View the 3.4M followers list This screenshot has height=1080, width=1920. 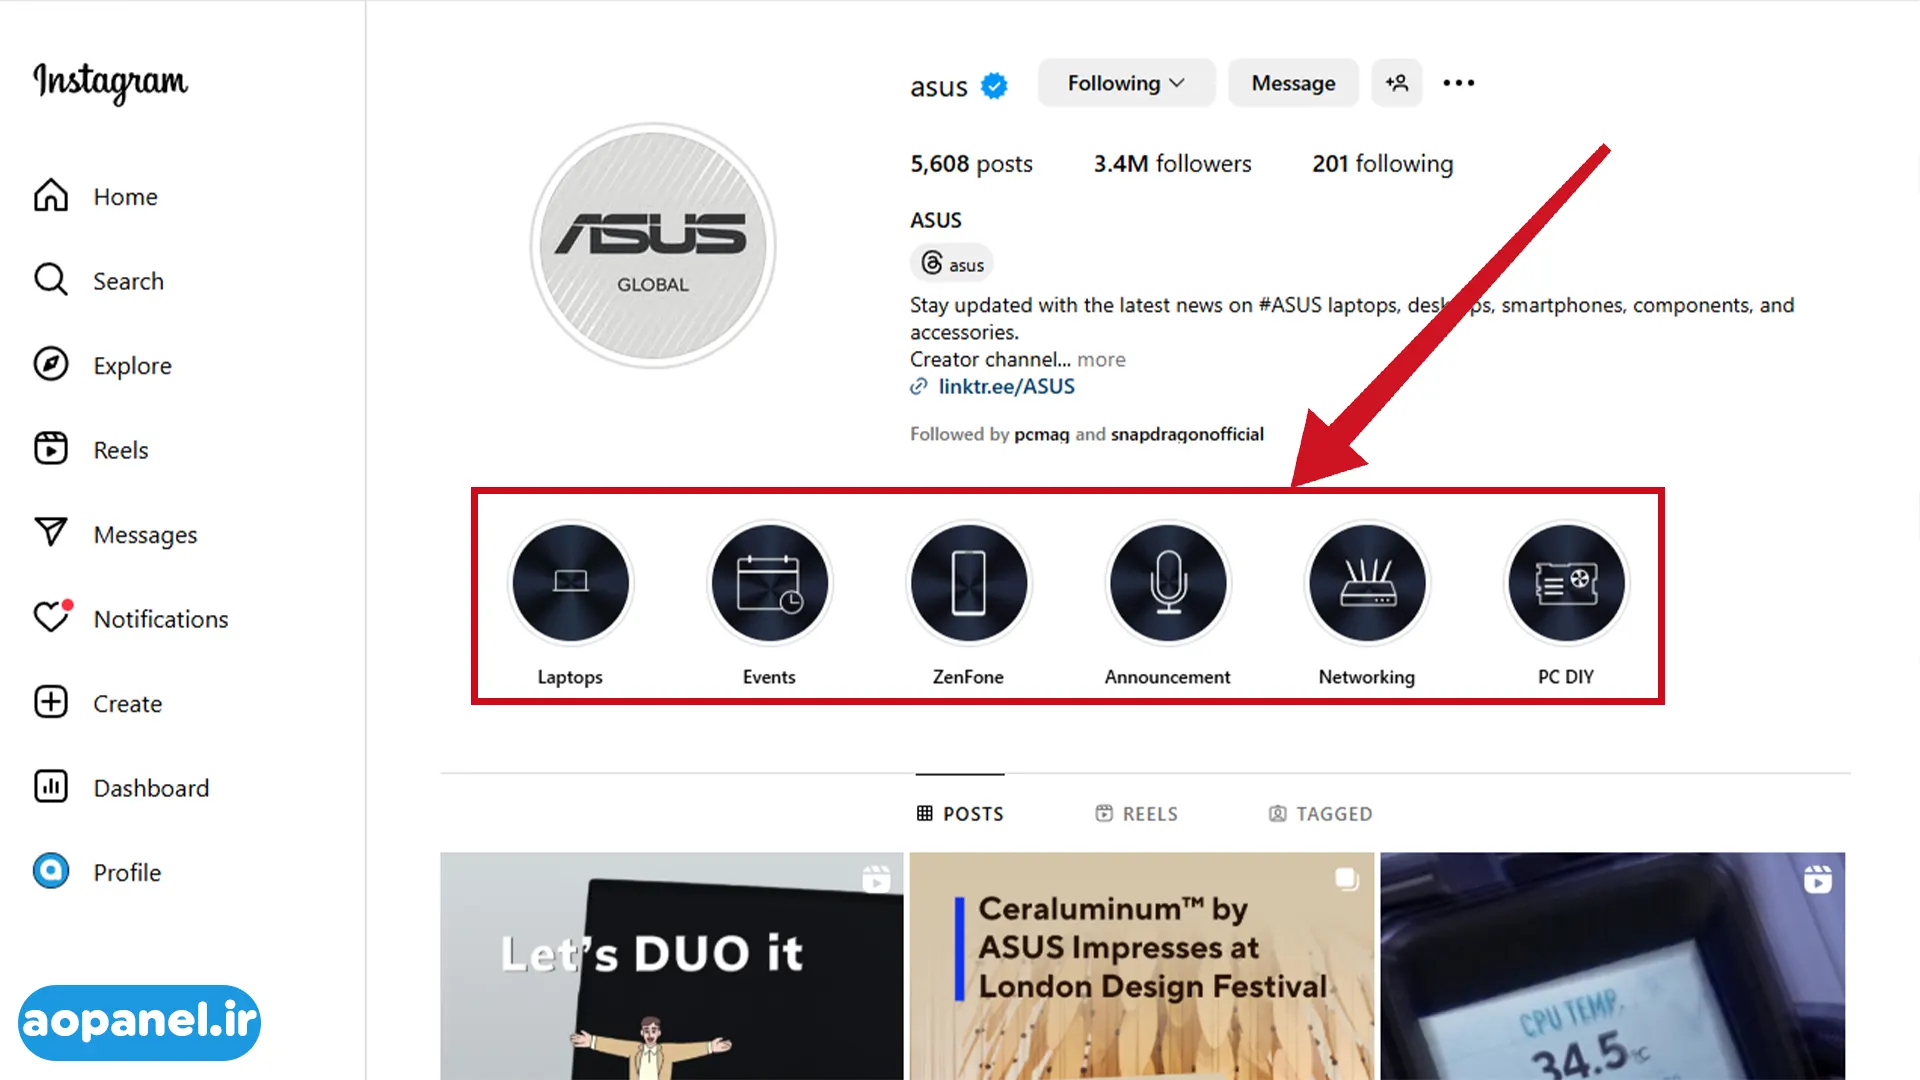point(1172,164)
